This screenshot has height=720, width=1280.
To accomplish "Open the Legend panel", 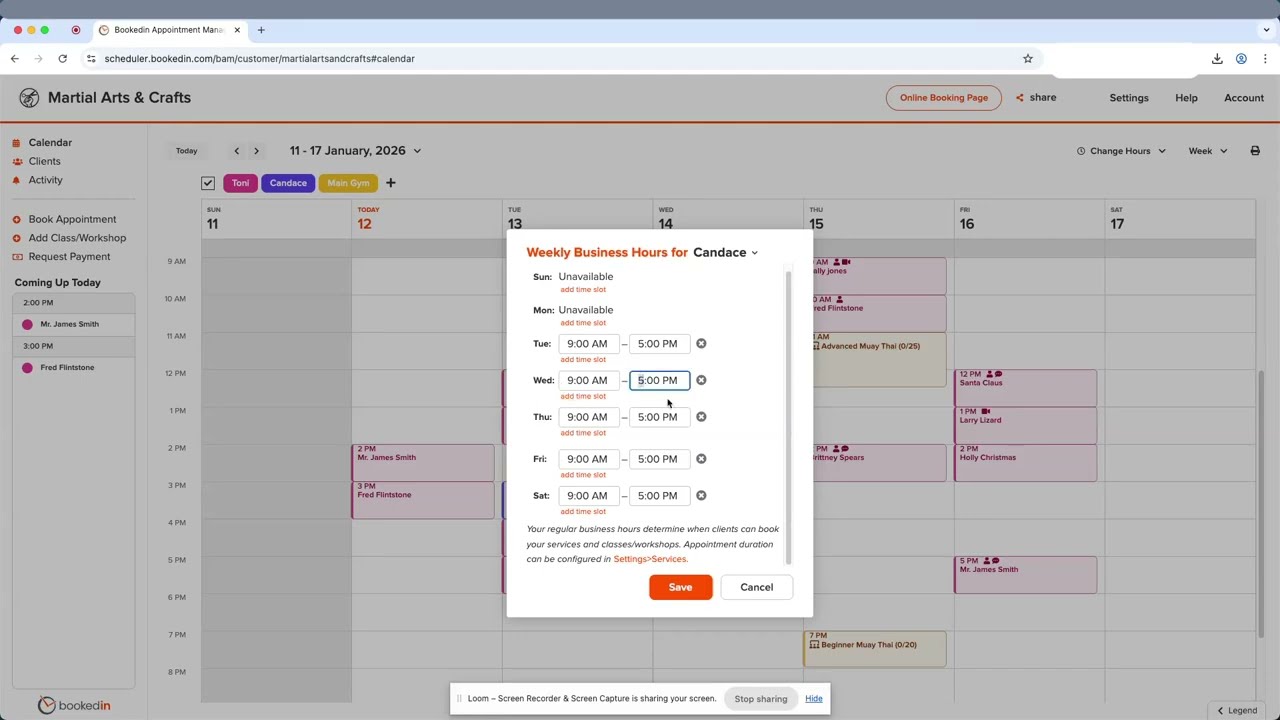I will [x=1236, y=710].
